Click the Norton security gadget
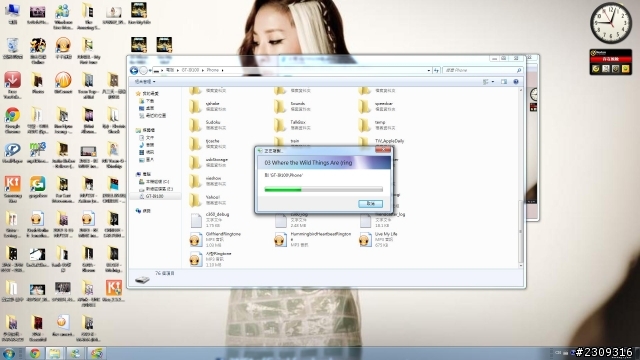 (x=611, y=62)
